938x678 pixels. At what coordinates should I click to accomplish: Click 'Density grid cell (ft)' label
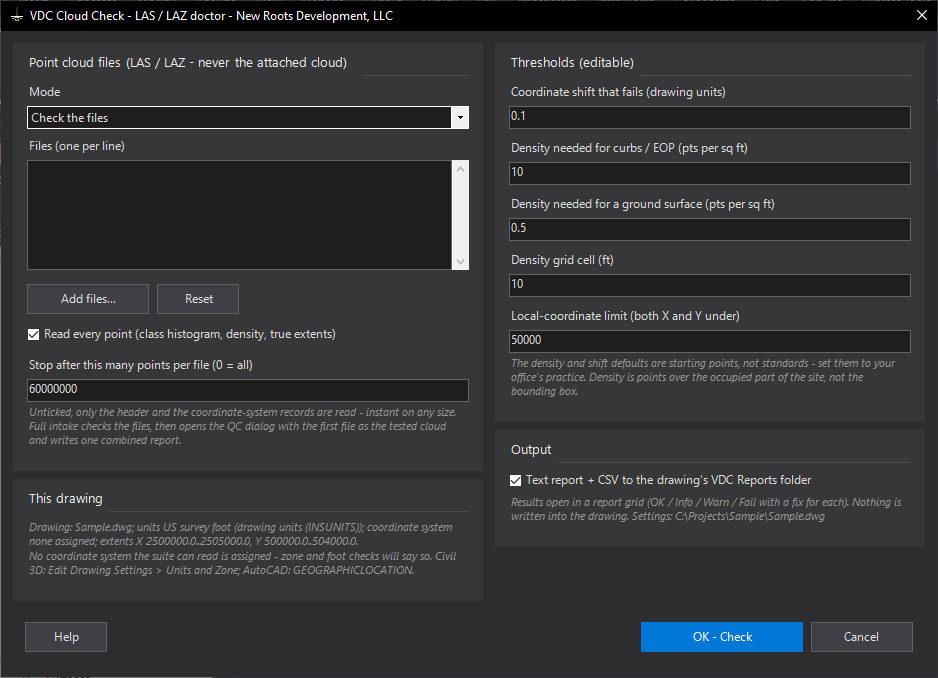(x=562, y=260)
